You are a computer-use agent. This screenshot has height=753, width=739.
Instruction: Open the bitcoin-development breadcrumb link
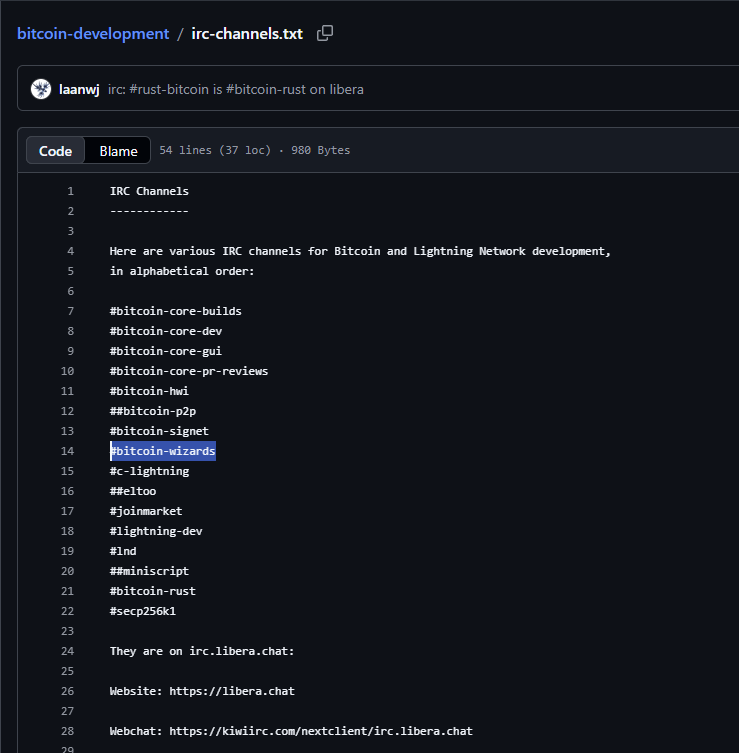click(93, 34)
